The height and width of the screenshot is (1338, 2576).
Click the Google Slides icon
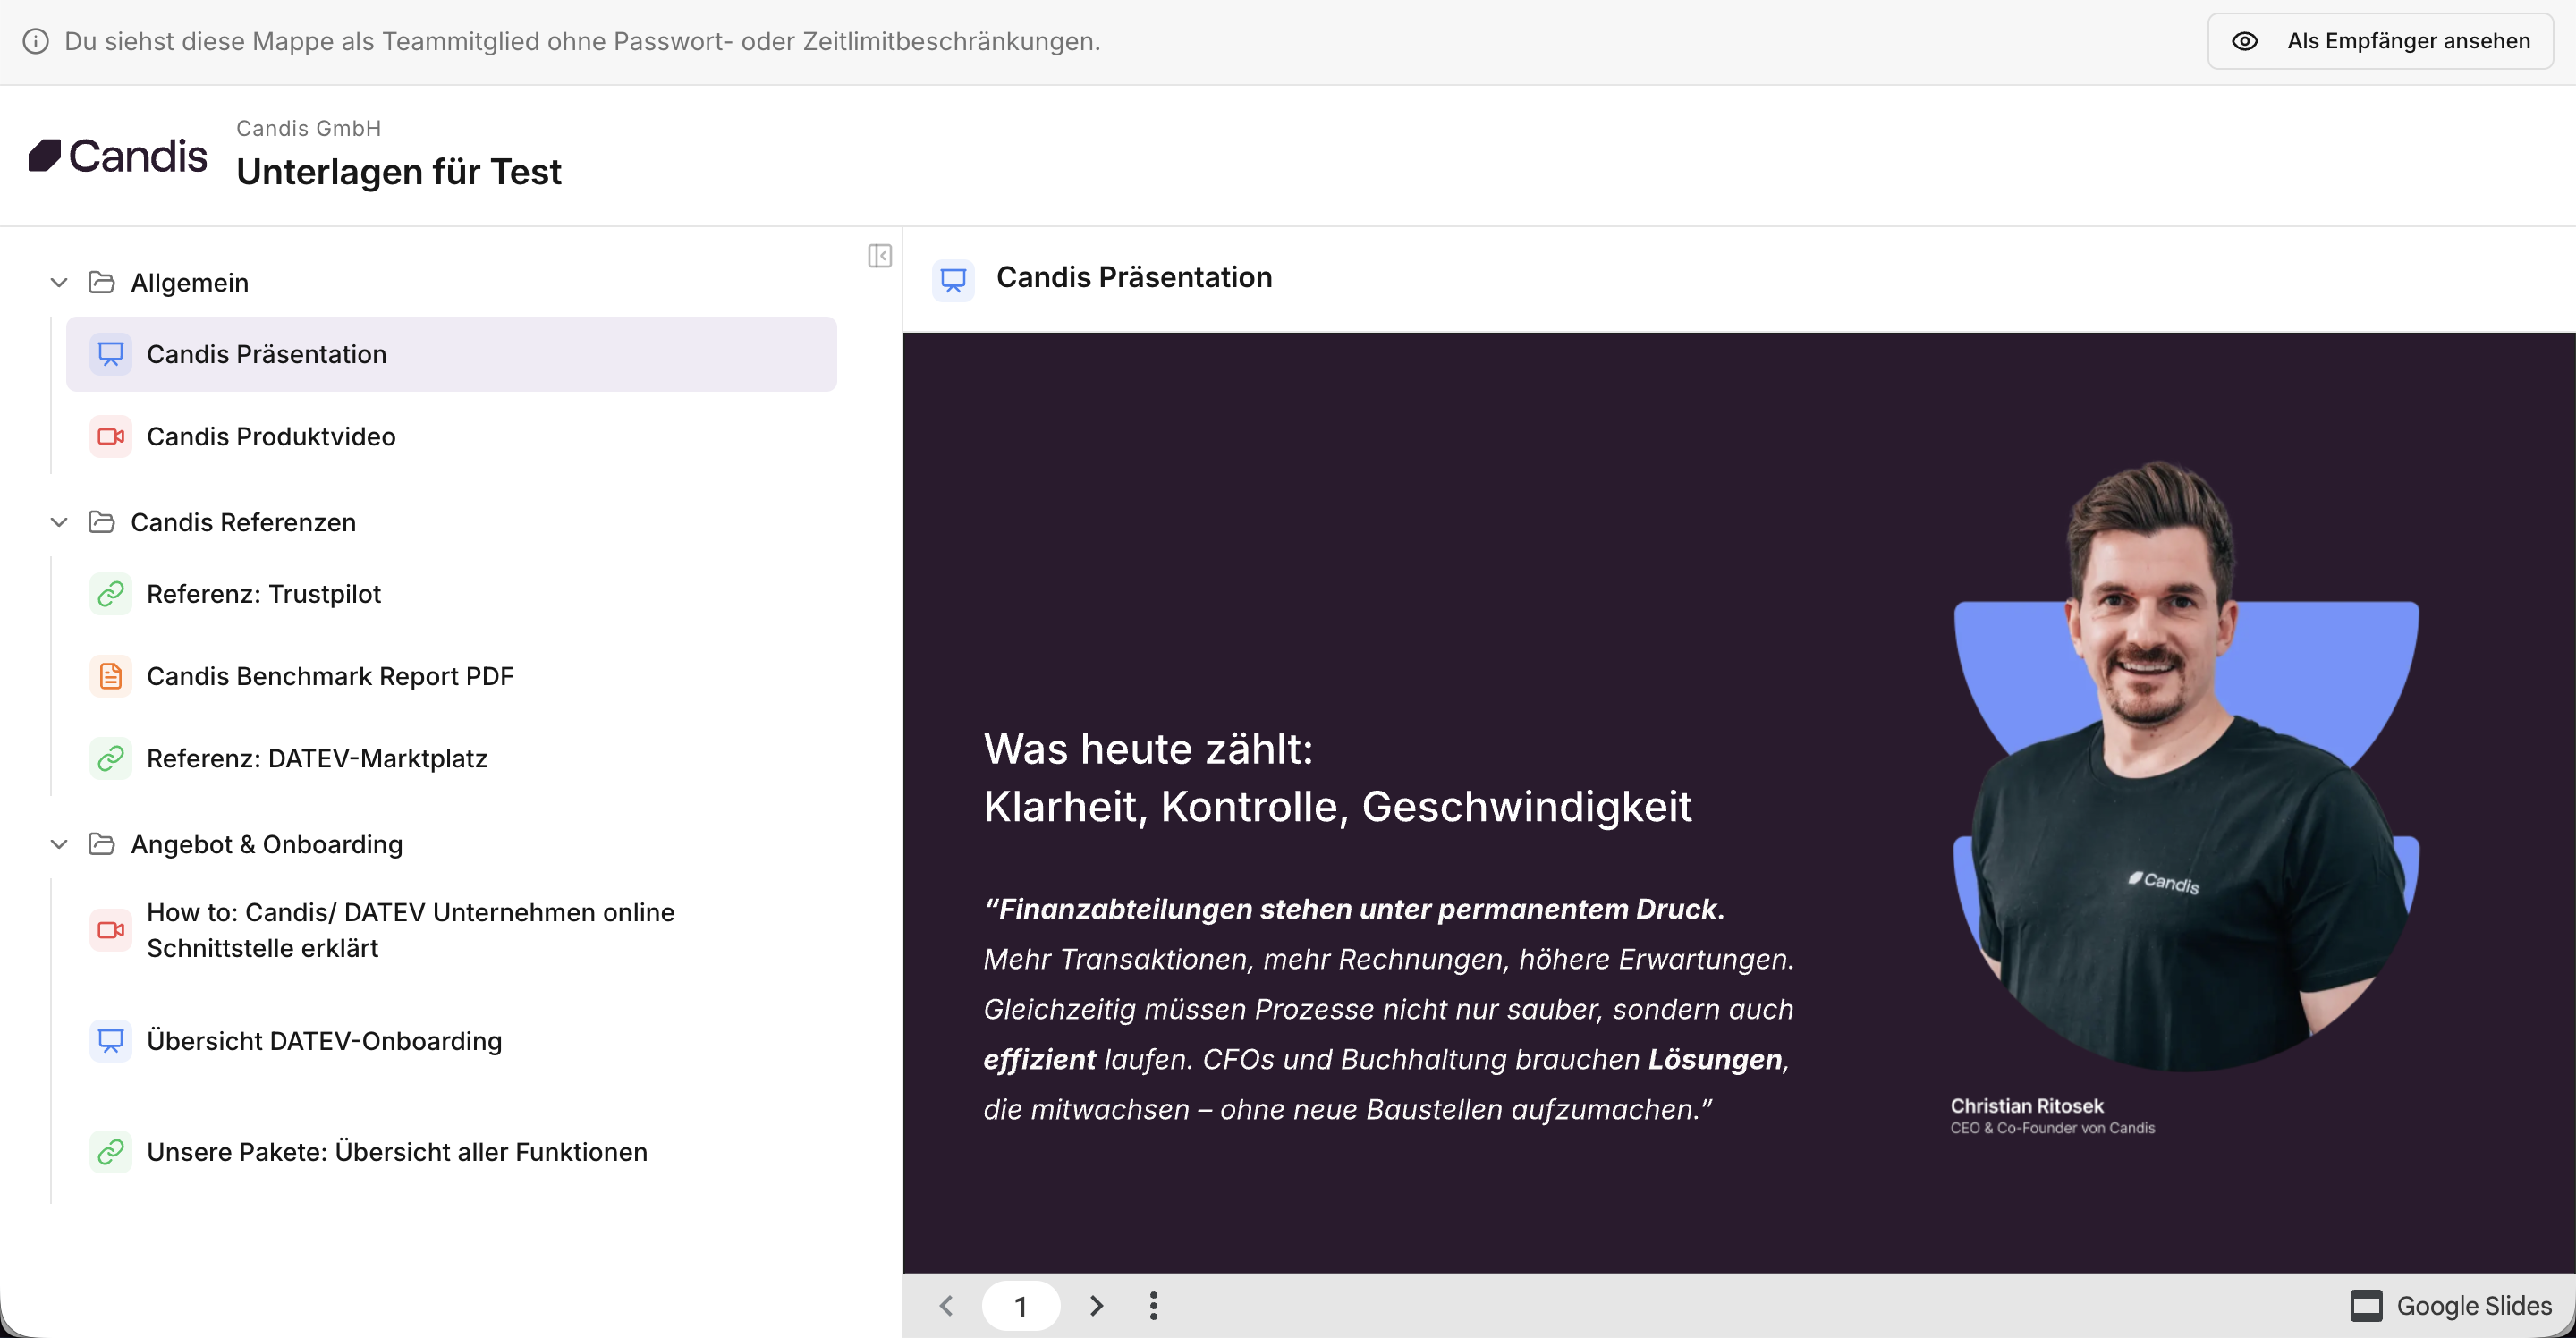tap(2366, 1305)
